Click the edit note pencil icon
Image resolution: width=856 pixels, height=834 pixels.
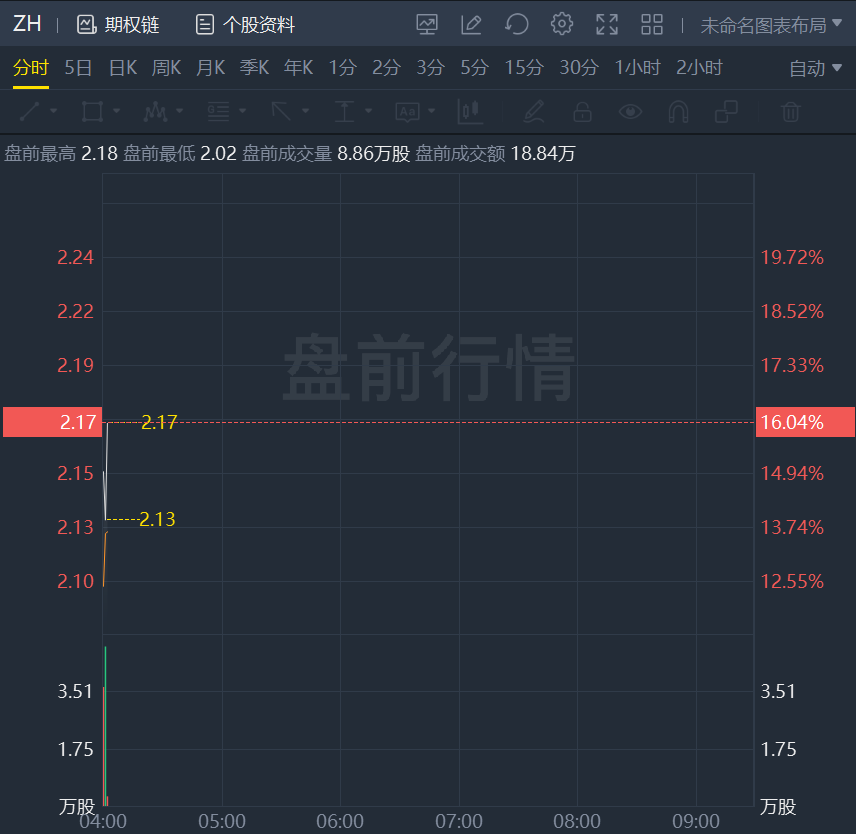pos(471,25)
